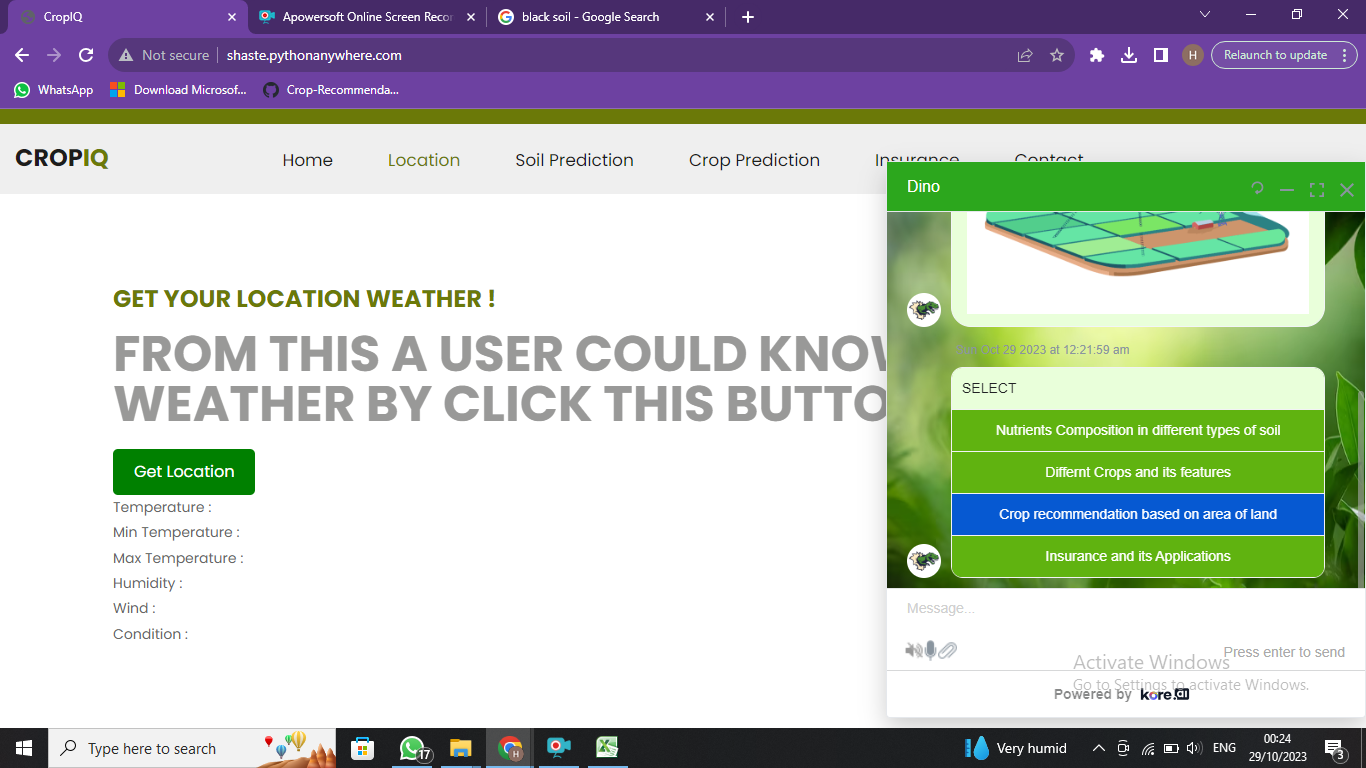Go back in browser history
Screen dimensions: 1366x768
(x=22, y=55)
